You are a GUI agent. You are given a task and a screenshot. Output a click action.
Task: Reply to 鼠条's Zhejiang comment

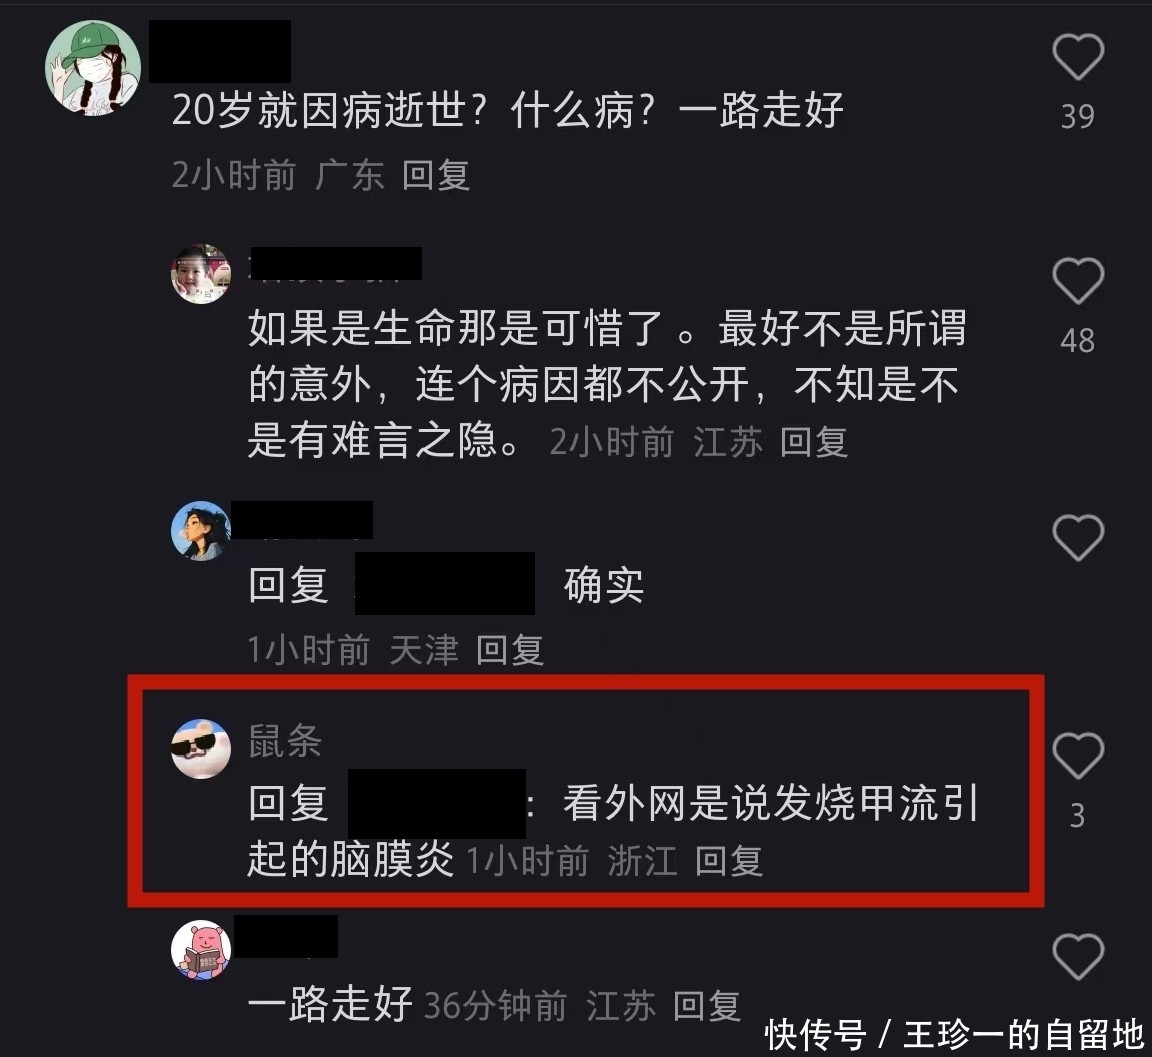tap(729, 861)
